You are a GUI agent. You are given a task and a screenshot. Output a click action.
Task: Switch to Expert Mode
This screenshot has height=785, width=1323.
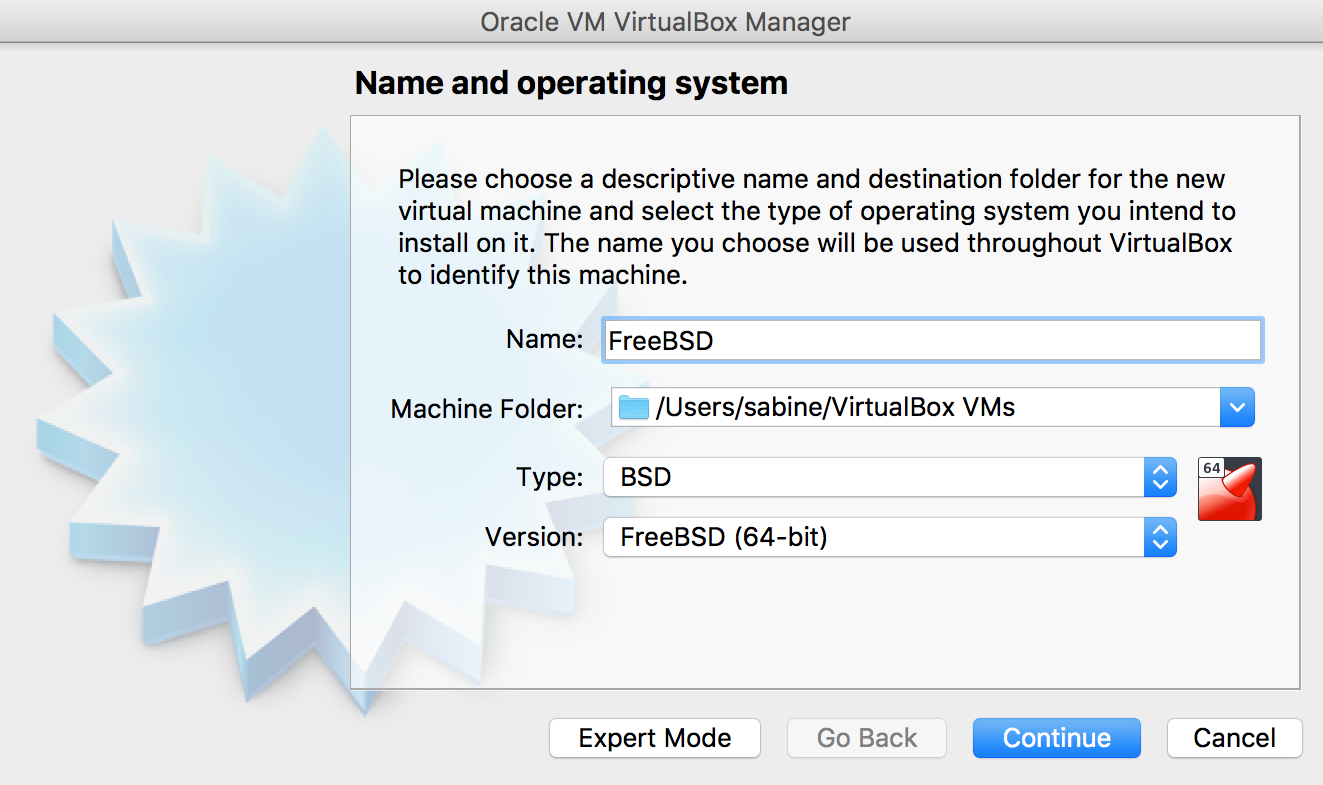[x=654, y=738]
